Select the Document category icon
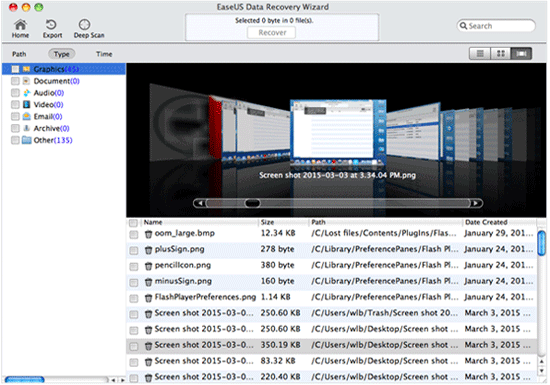 pos(26,81)
